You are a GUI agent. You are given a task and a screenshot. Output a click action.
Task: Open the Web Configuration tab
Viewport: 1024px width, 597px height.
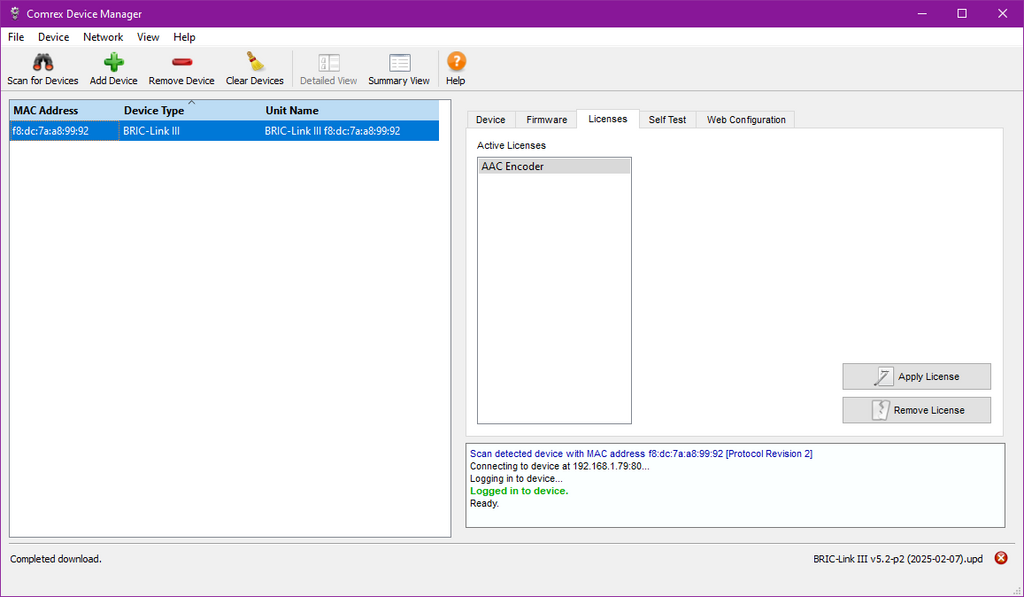coord(746,120)
